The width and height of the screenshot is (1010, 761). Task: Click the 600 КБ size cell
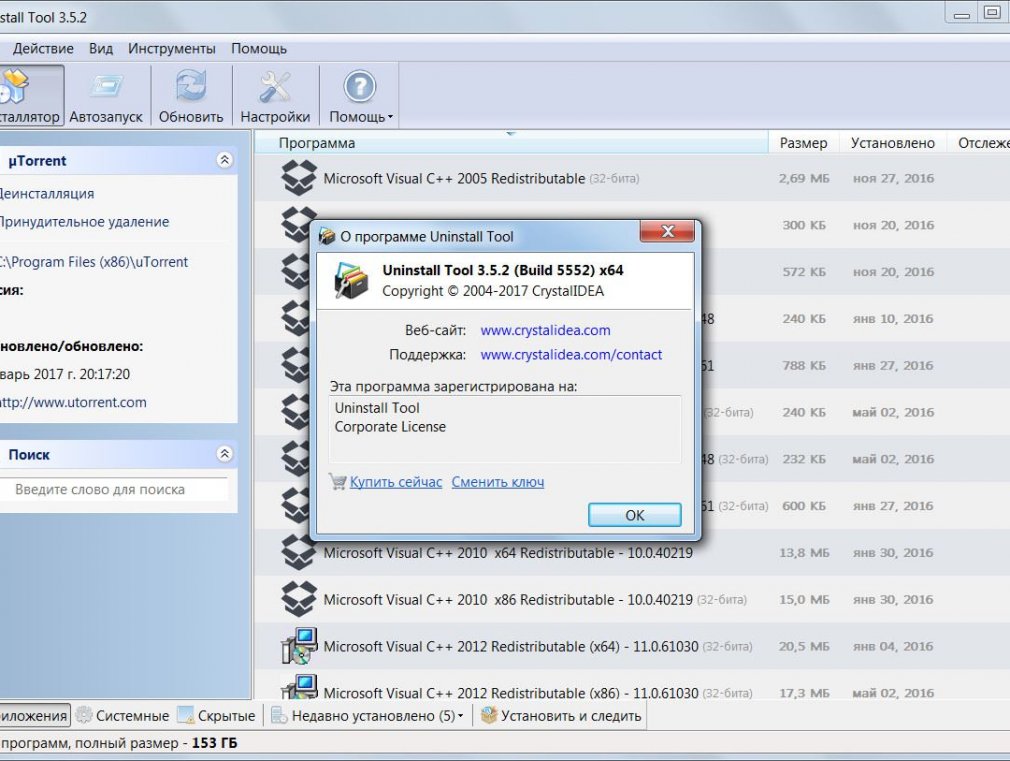click(x=804, y=506)
